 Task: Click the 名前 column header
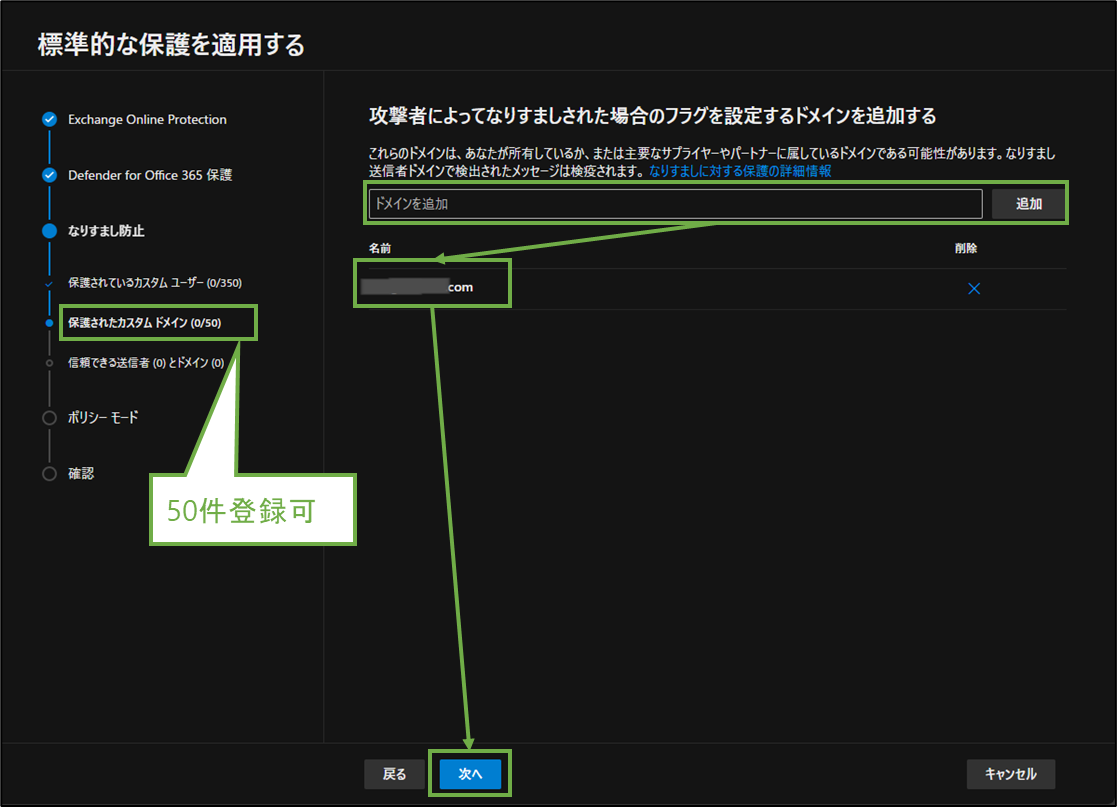coord(380,249)
